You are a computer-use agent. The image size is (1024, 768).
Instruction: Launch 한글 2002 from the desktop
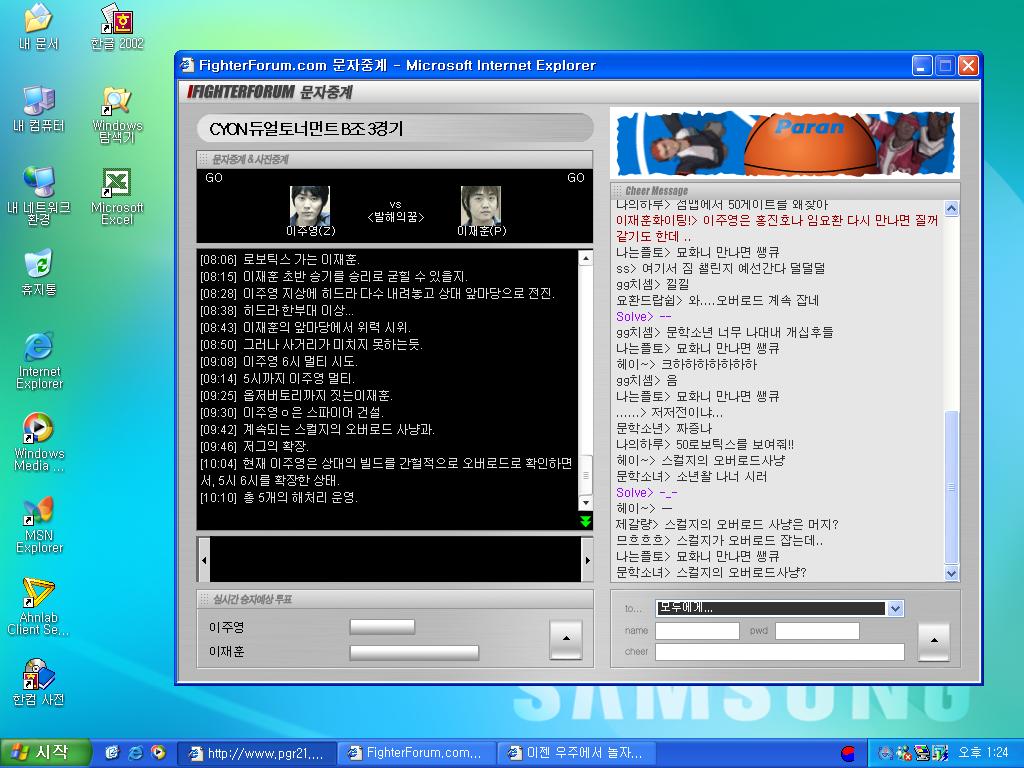coord(117,27)
